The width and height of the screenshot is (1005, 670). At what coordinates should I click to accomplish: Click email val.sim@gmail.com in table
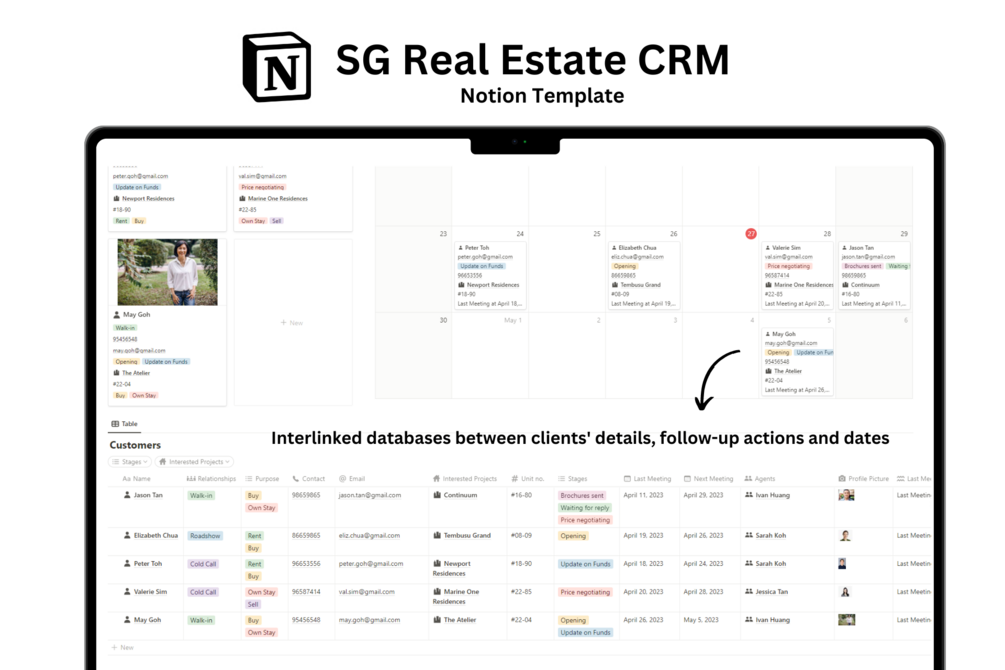[367, 592]
